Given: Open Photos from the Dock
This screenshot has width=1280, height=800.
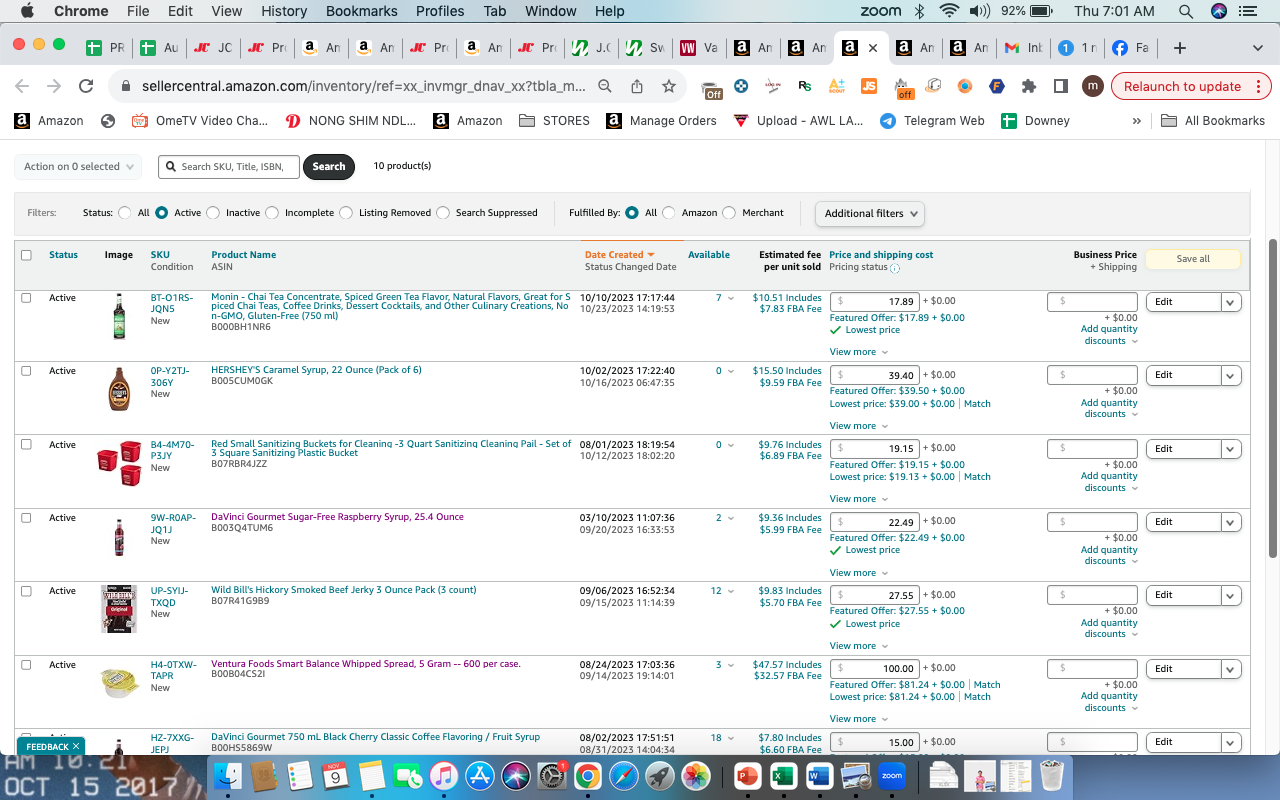Looking at the screenshot, I should 695,775.
